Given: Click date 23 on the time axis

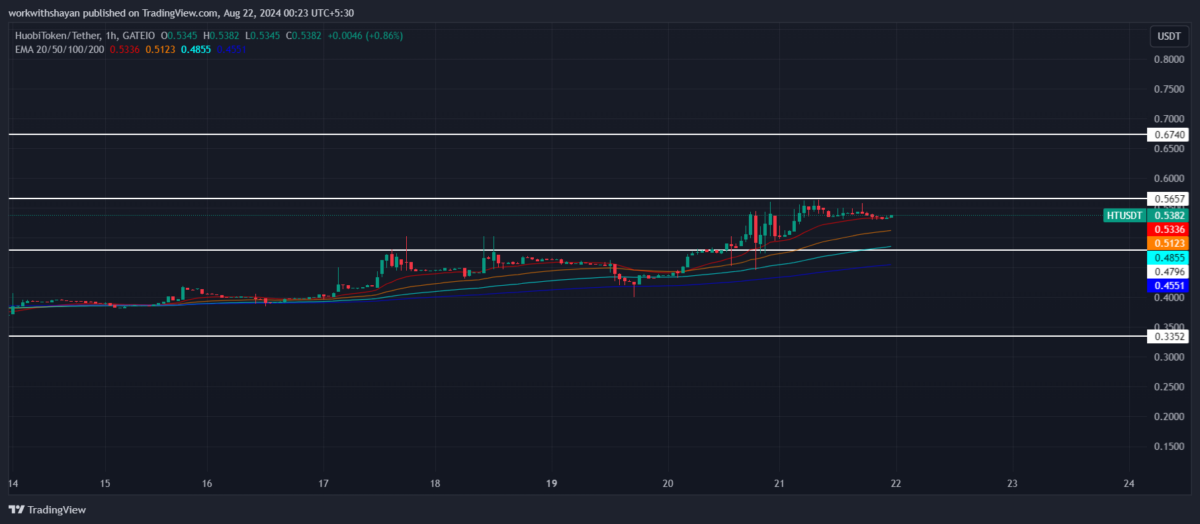Looking at the screenshot, I should (1012, 483).
